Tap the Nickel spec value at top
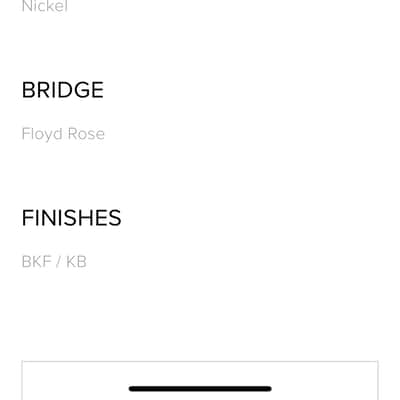This screenshot has width=400, height=400. pyautogui.click(x=45, y=6)
